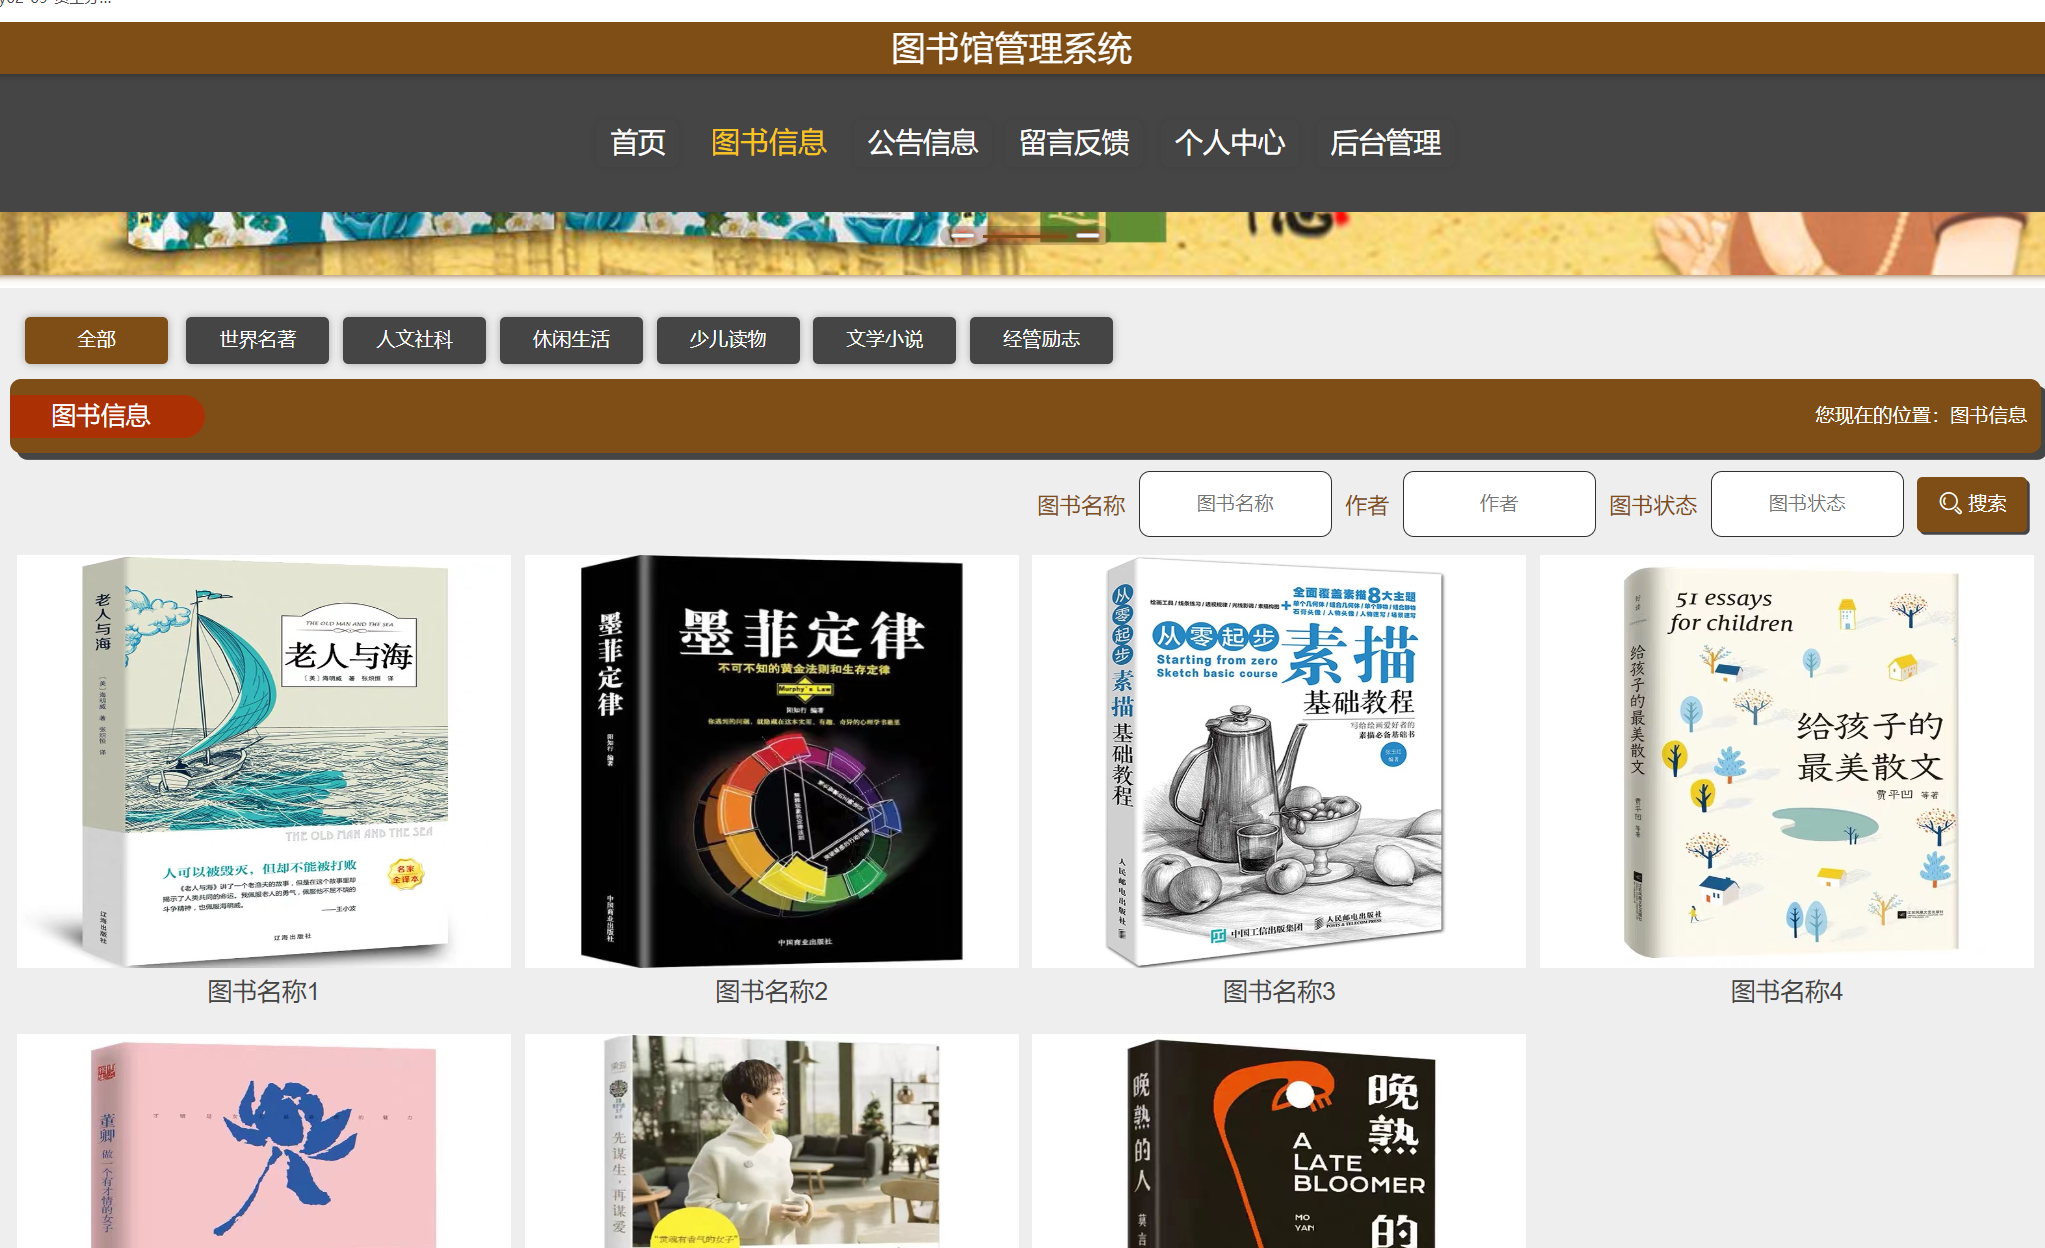Select the 全部 category filter

point(95,339)
